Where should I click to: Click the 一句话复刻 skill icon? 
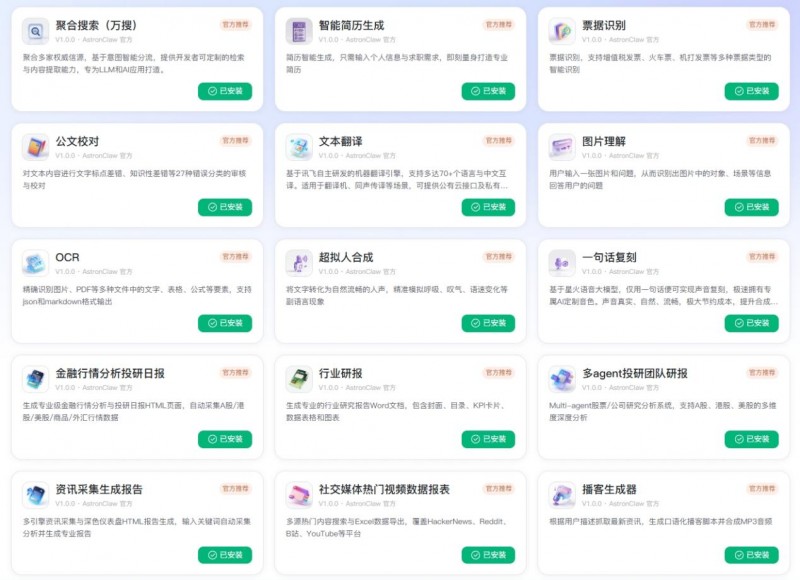pos(562,263)
